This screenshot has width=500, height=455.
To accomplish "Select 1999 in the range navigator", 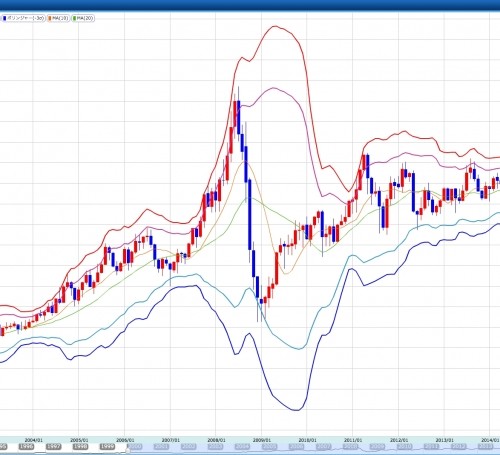I will point(107,446).
